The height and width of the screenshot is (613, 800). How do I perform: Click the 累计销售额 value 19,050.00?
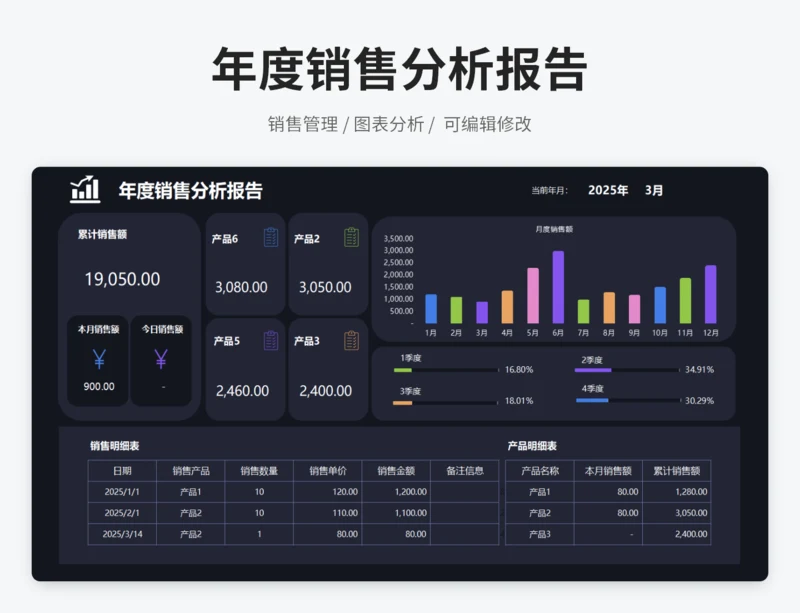pyautogui.click(x=122, y=279)
